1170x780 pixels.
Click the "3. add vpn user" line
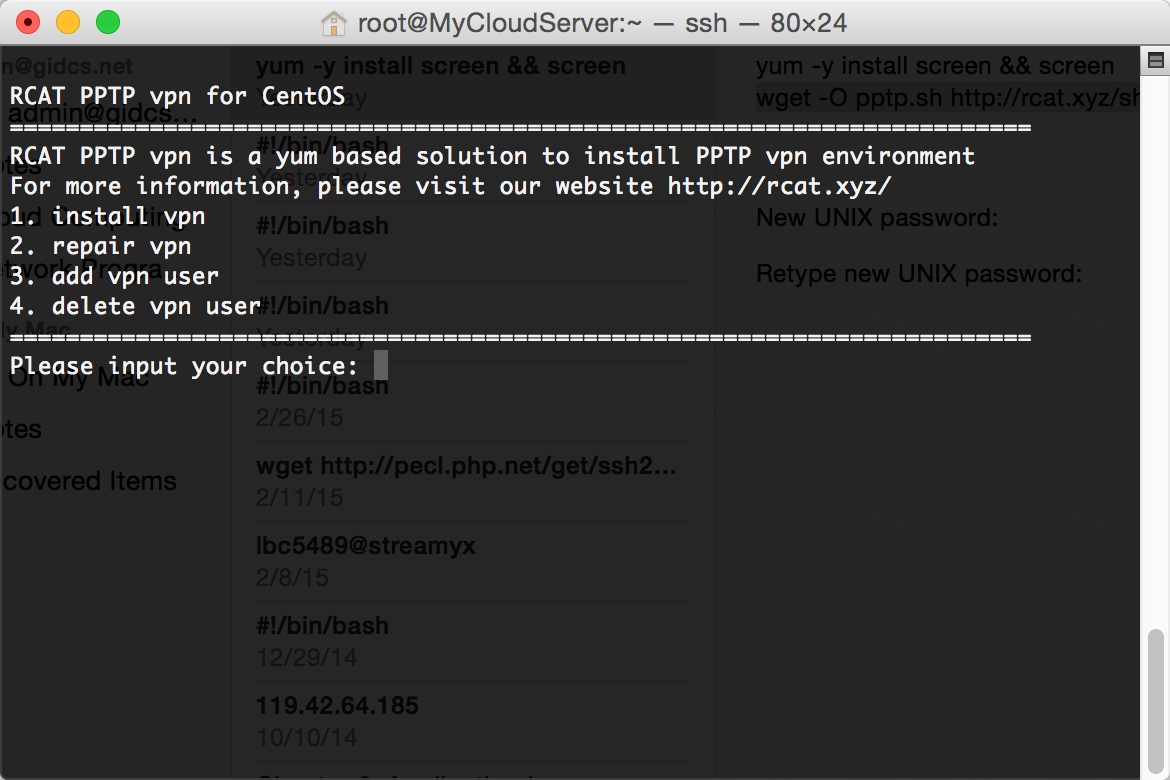point(114,276)
